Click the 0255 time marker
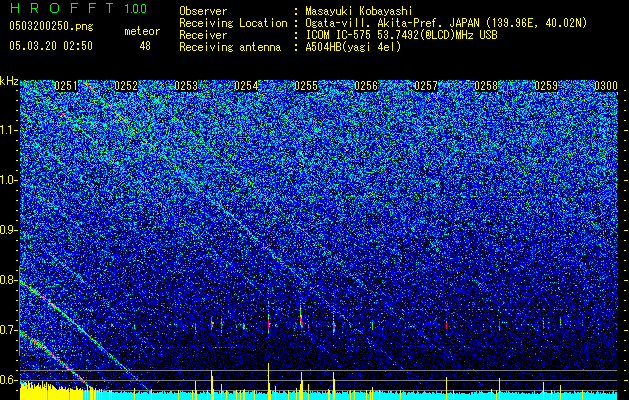The width and height of the screenshot is (629, 400). (306, 86)
